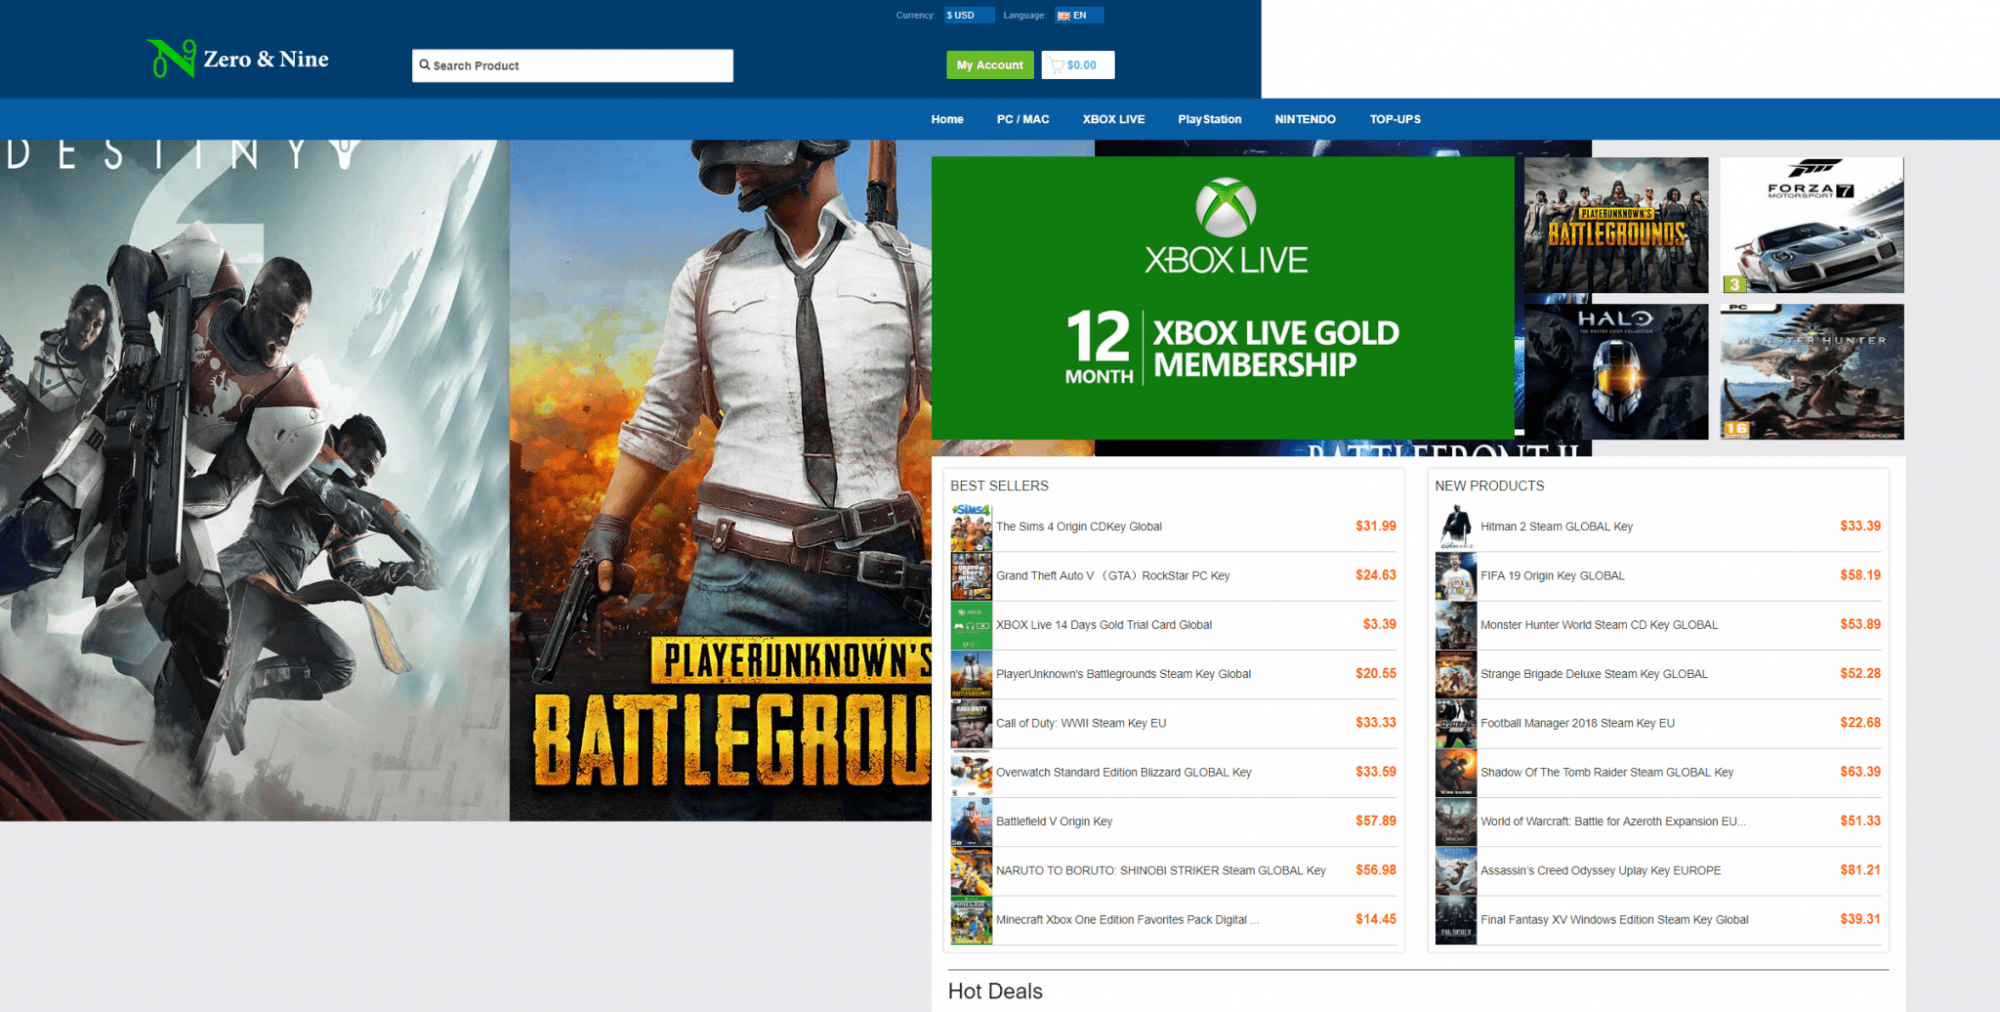This screenshot has width=2000, height=1012.
Task: Select the Battlegrounds tile beside the Xbox banner
Action: tap(1616, 225)
